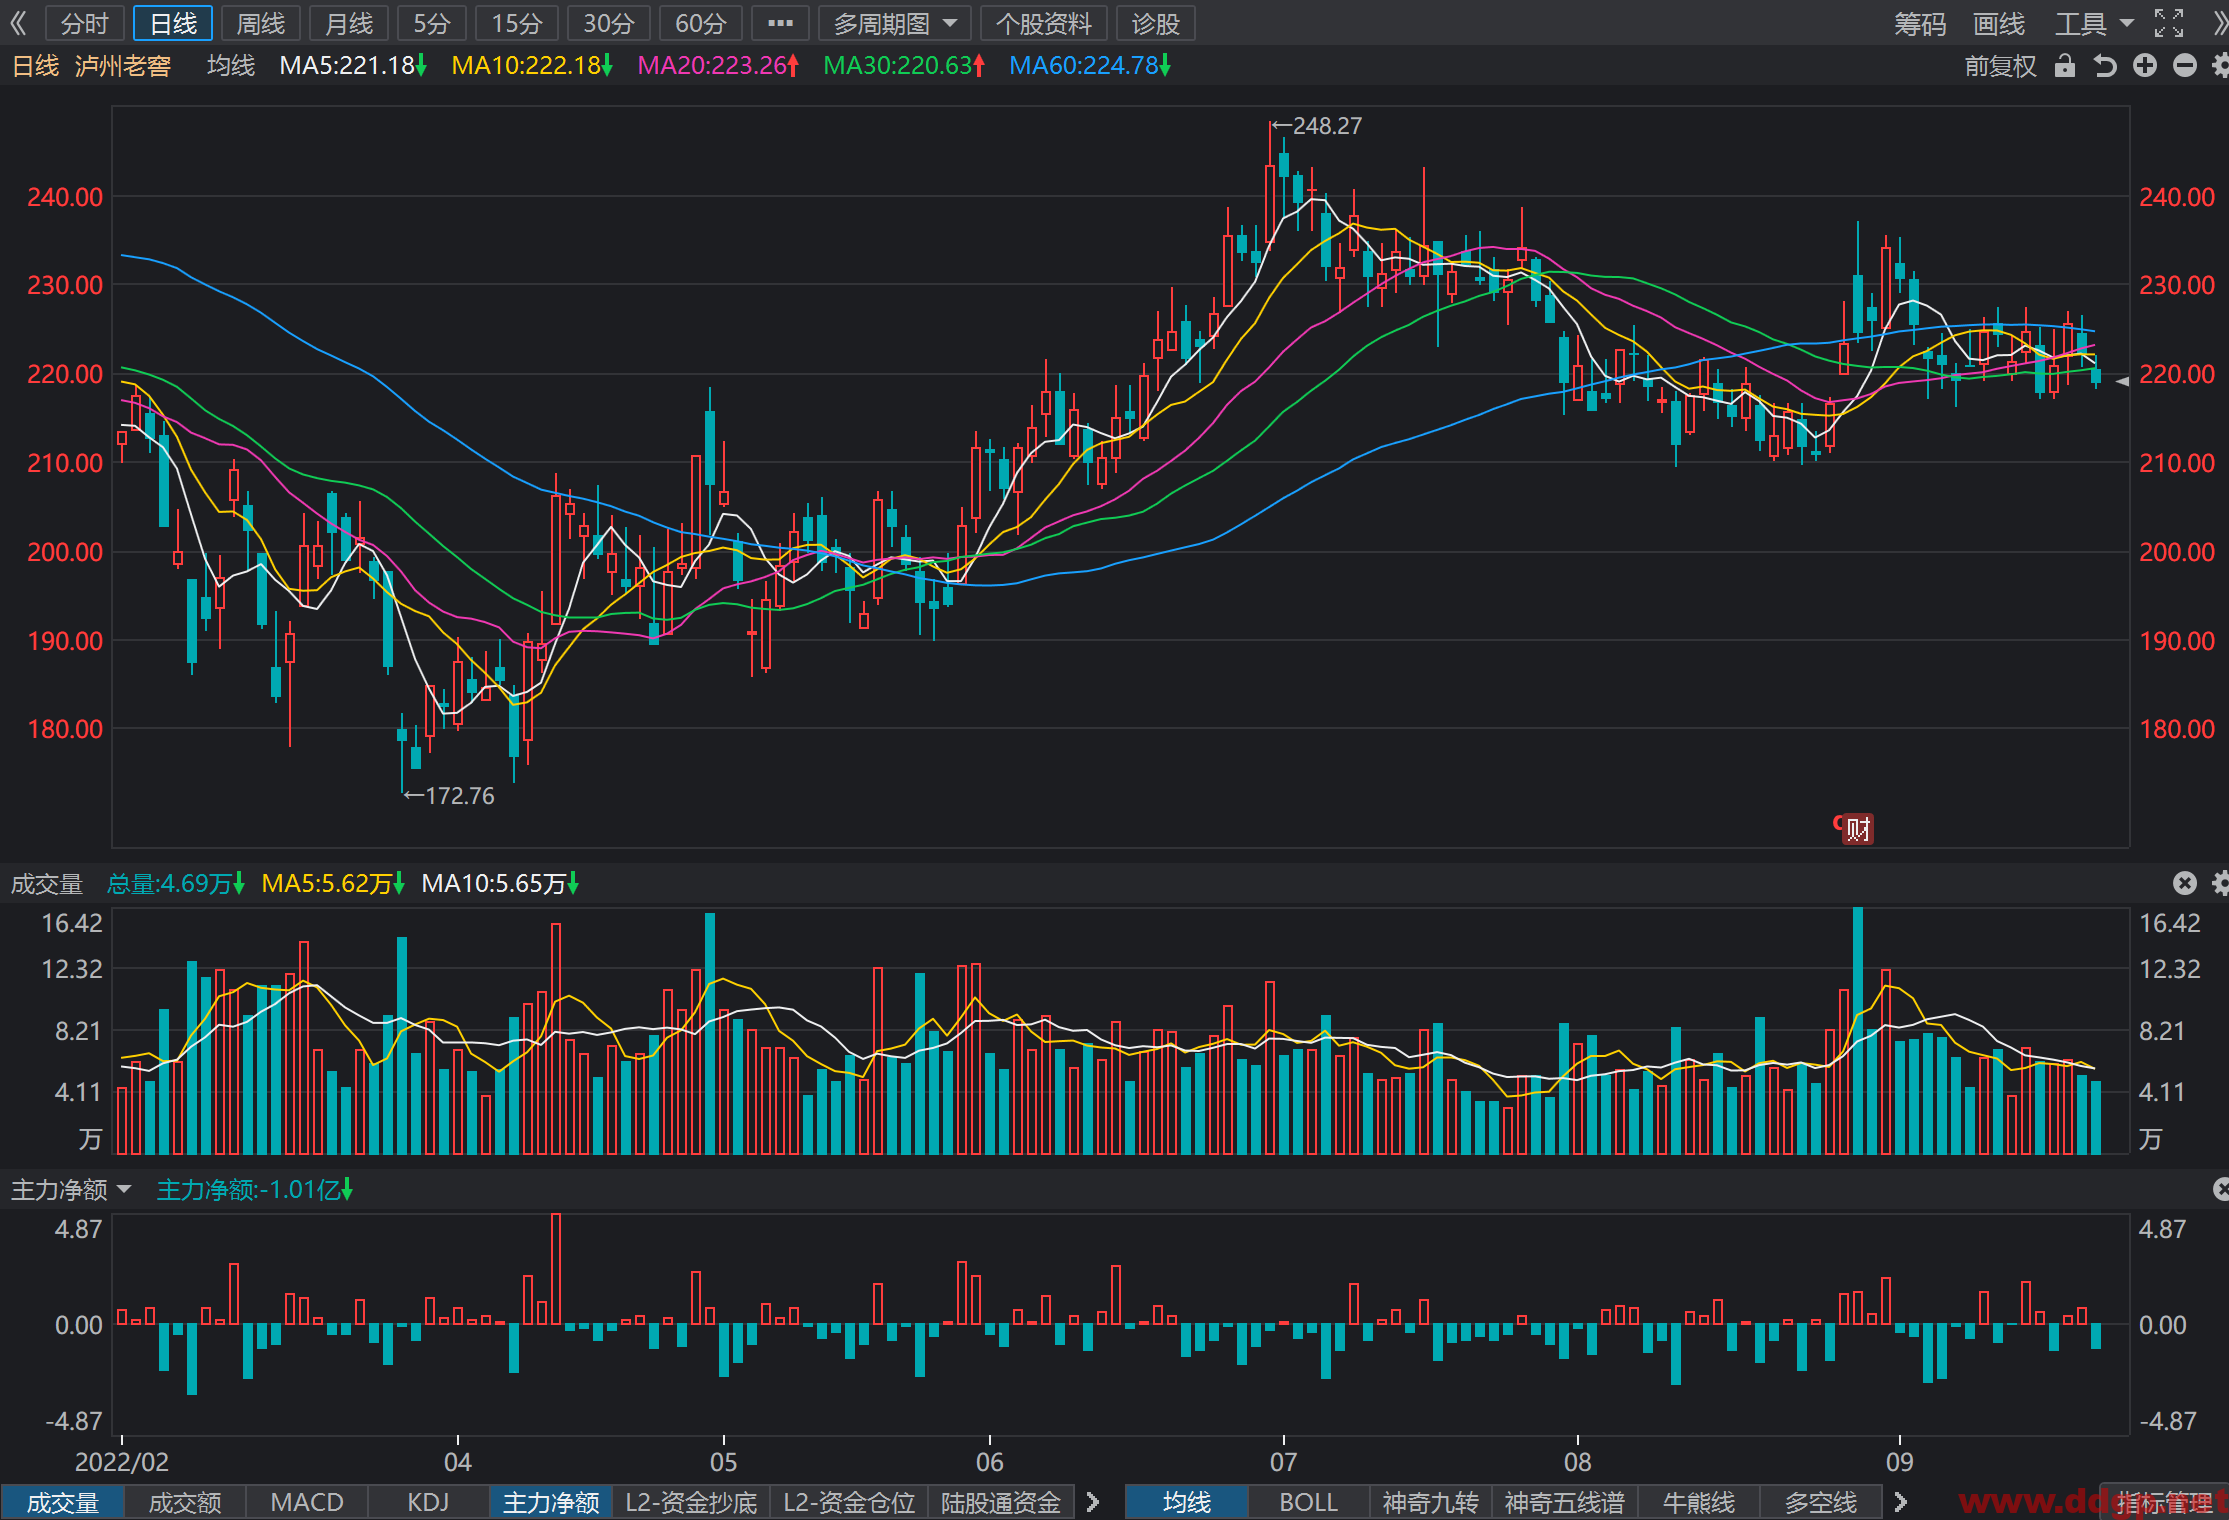Click the undo arrow icon beside 前复权
2229x1520 pixels.
click(2105, 66)
